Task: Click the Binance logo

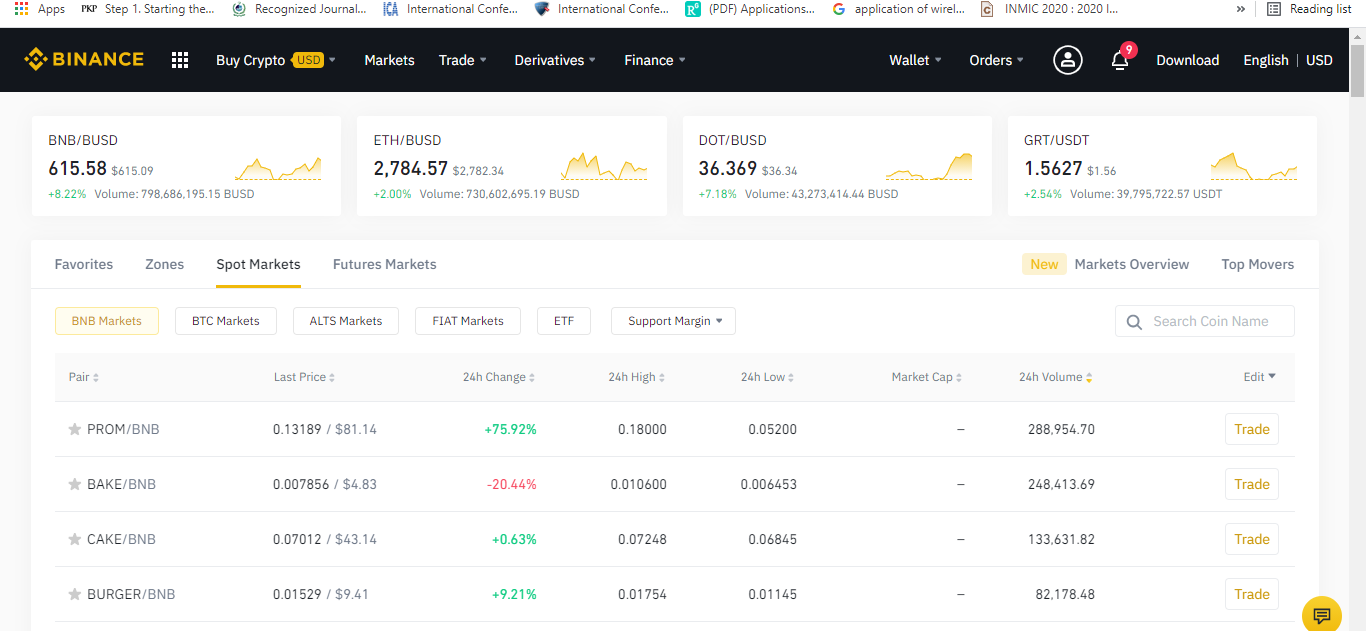Action: point(84,60)
